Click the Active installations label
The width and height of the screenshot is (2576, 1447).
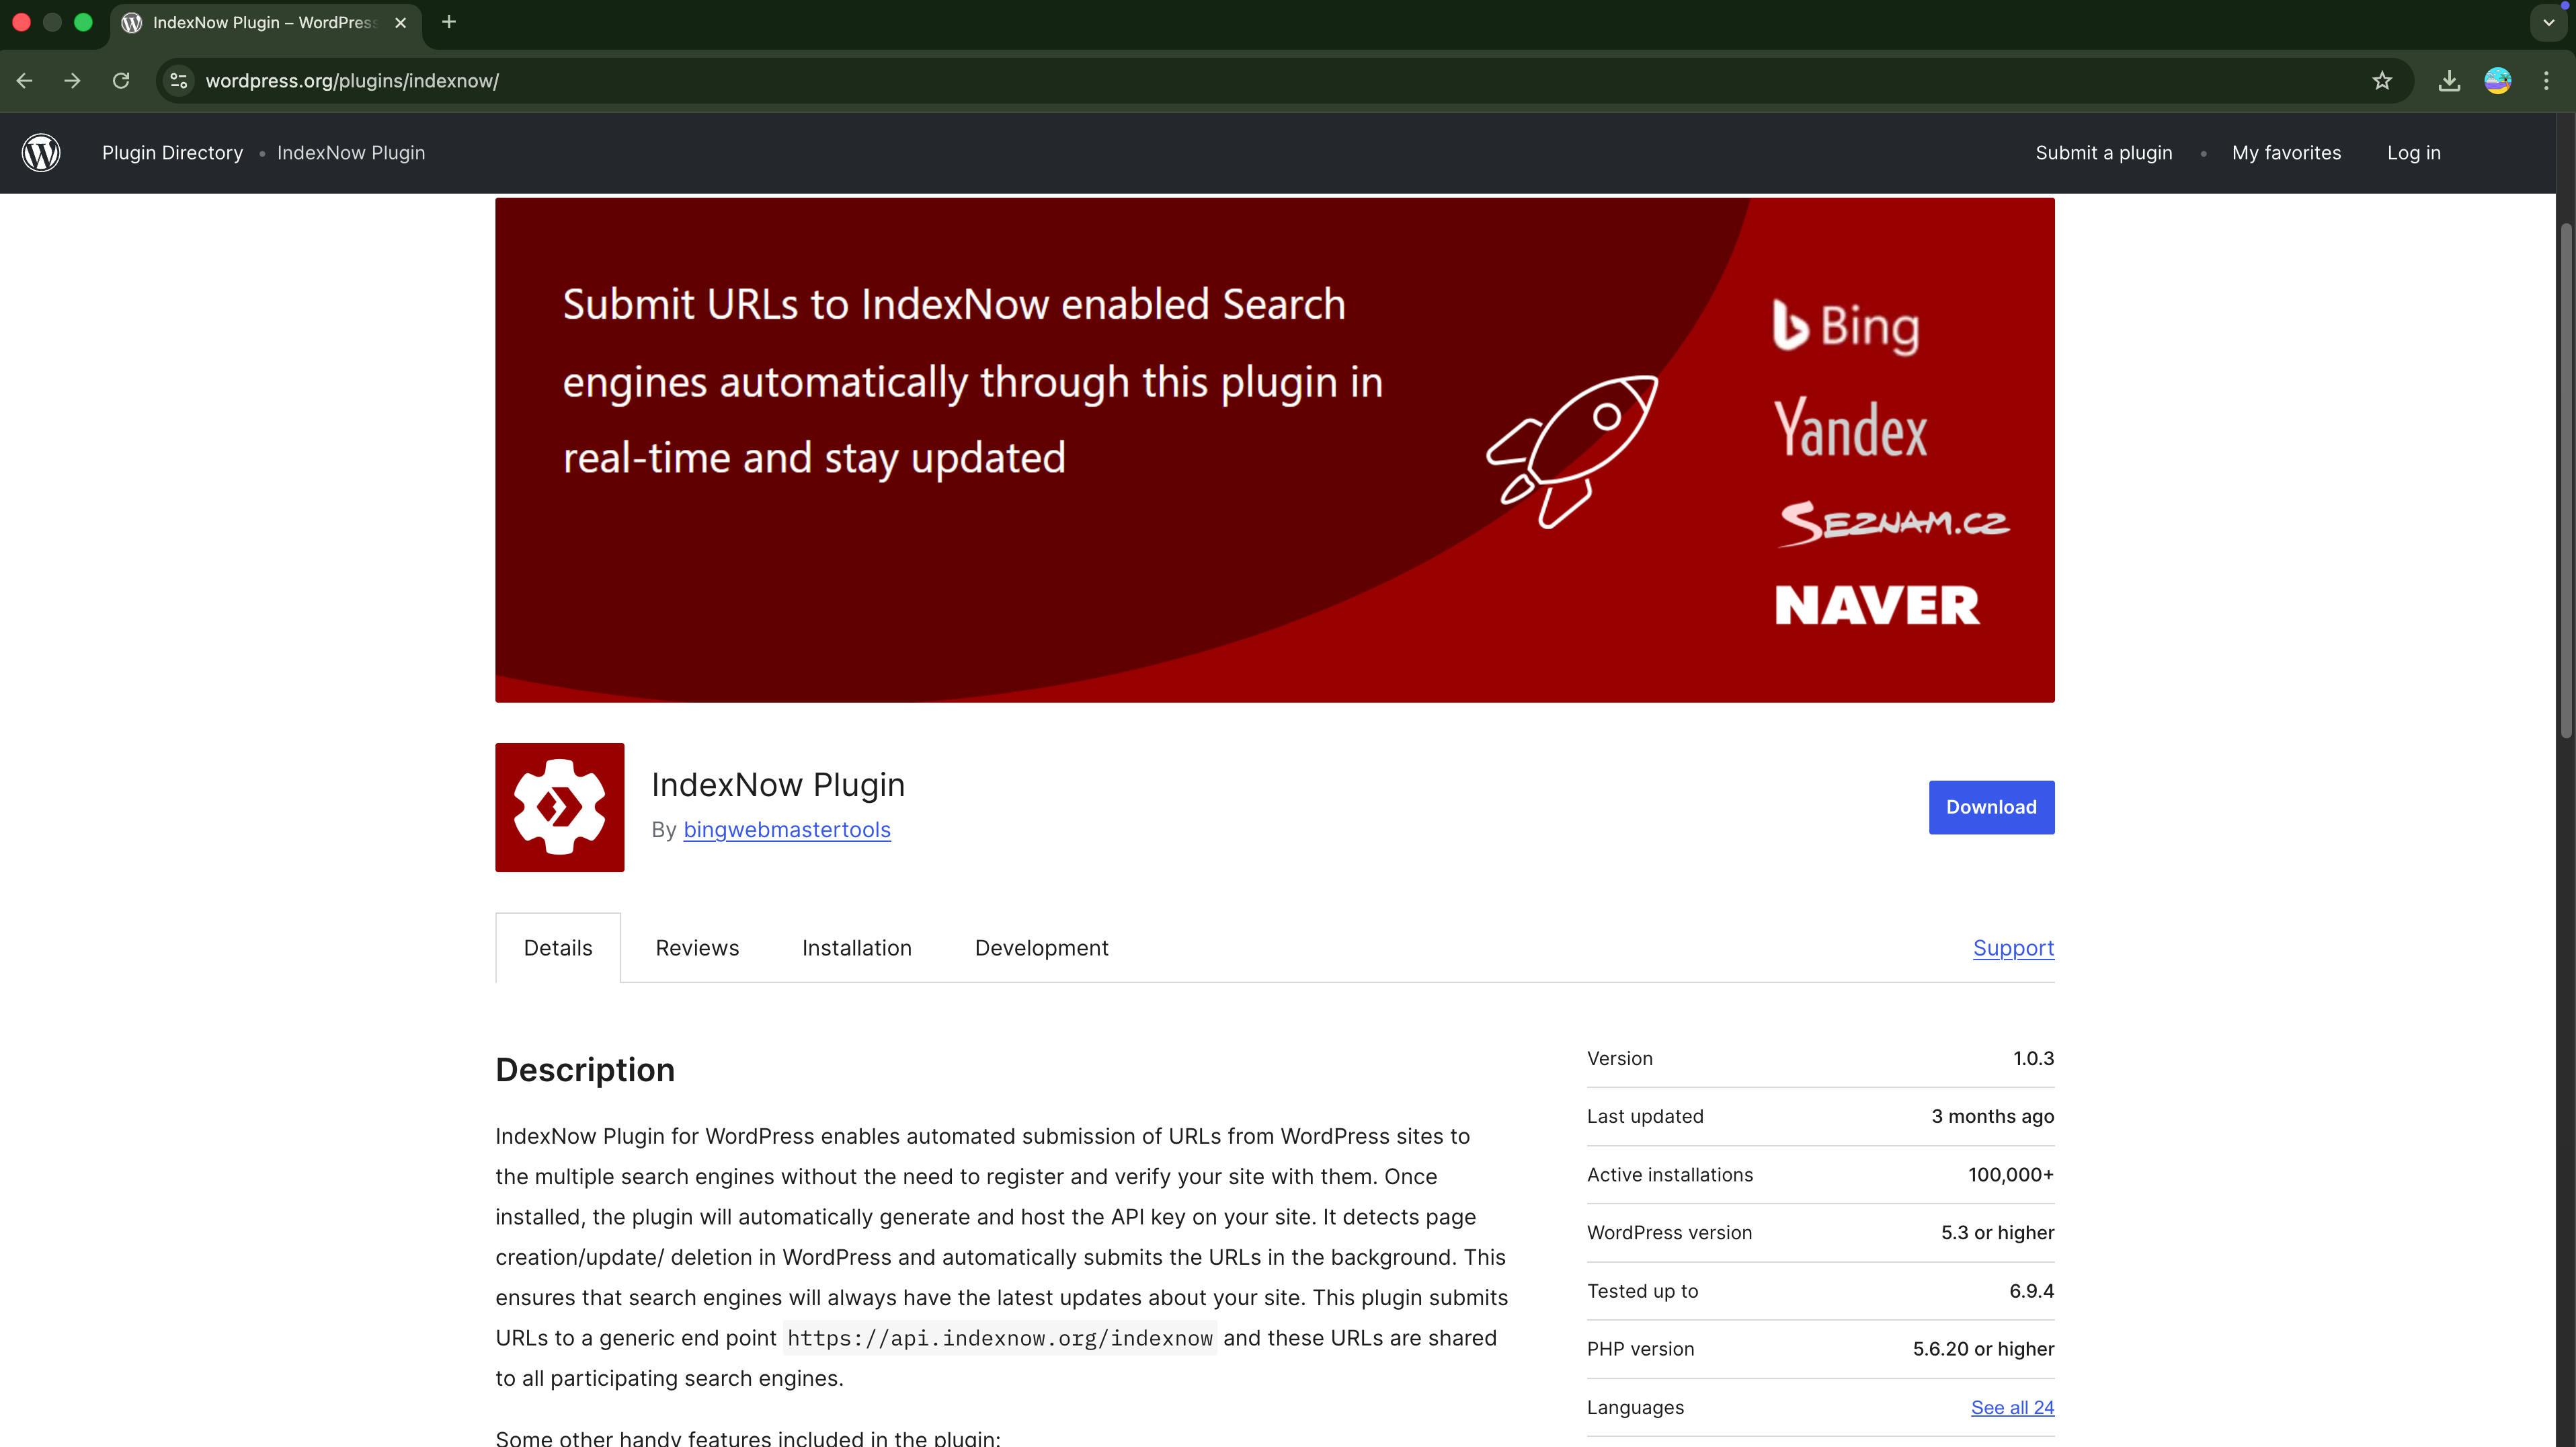1670,1175
